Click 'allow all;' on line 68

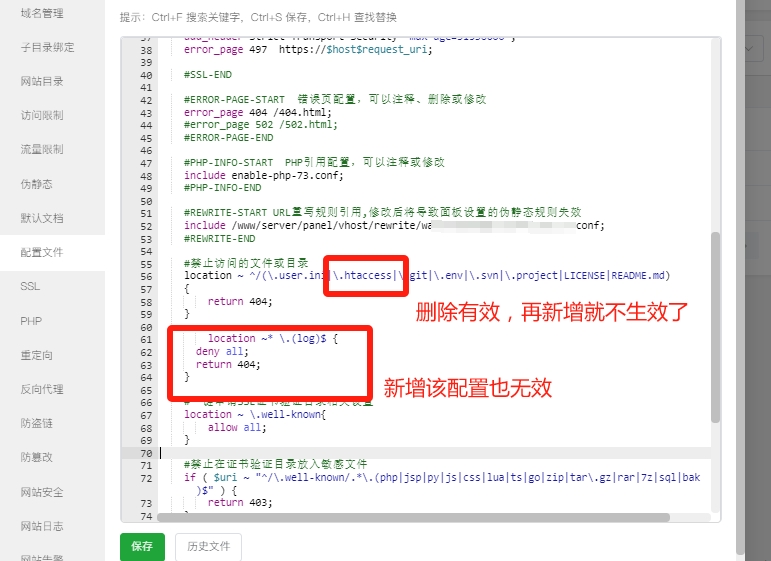pyautogui.click(x=237, y=427)
